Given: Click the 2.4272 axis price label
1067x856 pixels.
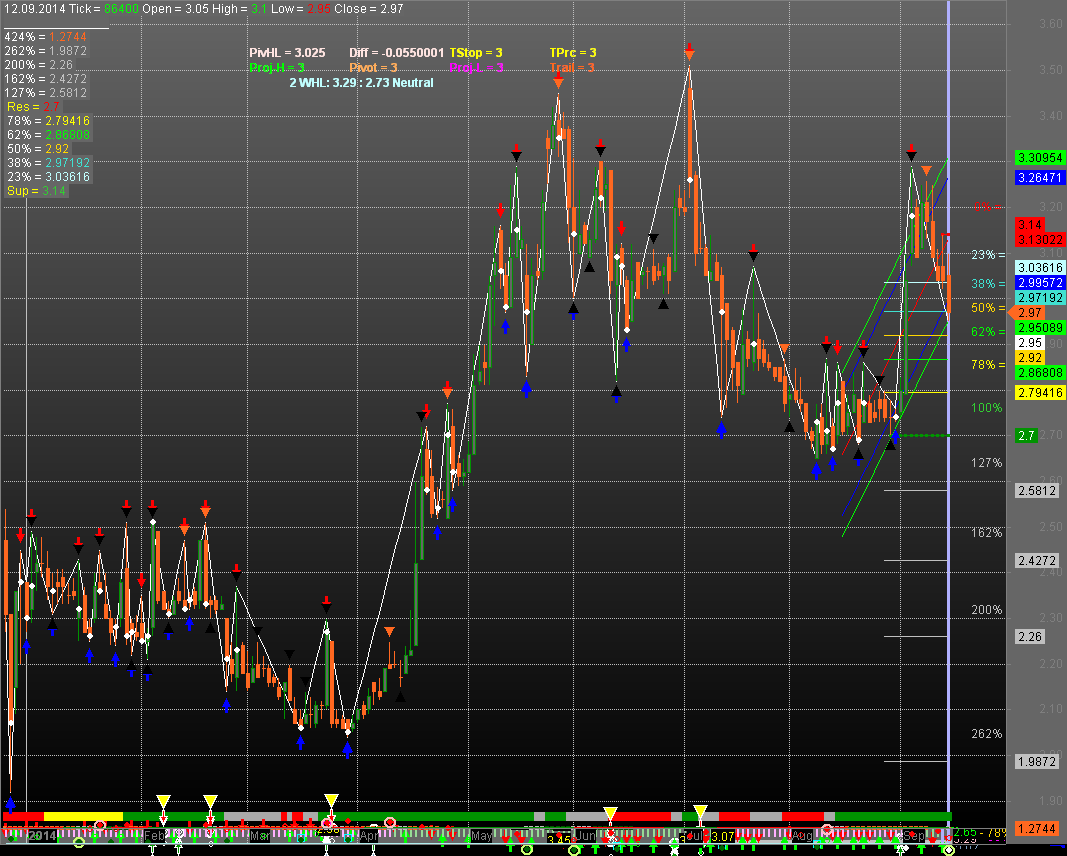Looking at the screenshot, I should pos(1032,560).
